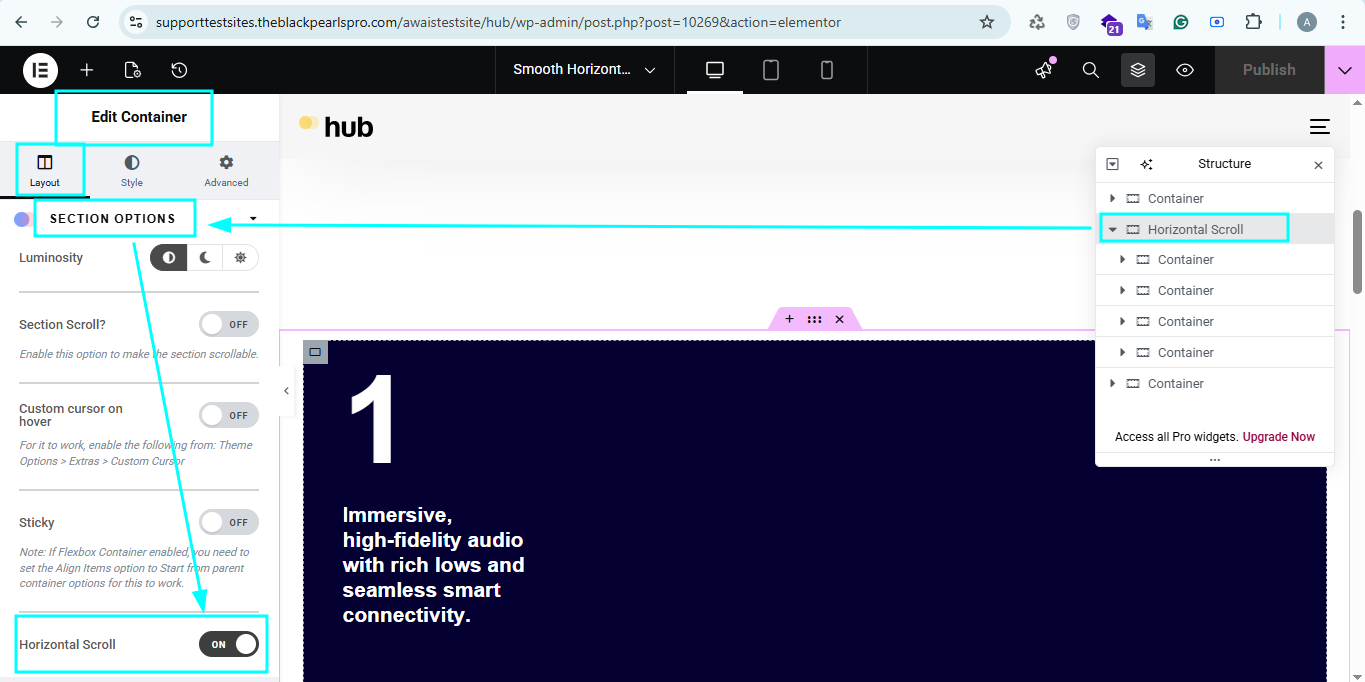Open publish options dropdown arrow
This screenshot has width=1365, height=682.
(1344, 70)
